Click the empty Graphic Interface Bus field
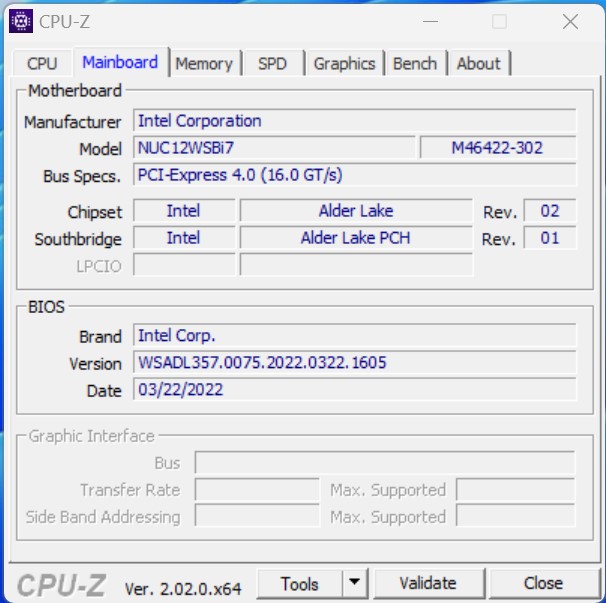Screen dimensions: 606x603 (x=385, y=462)
